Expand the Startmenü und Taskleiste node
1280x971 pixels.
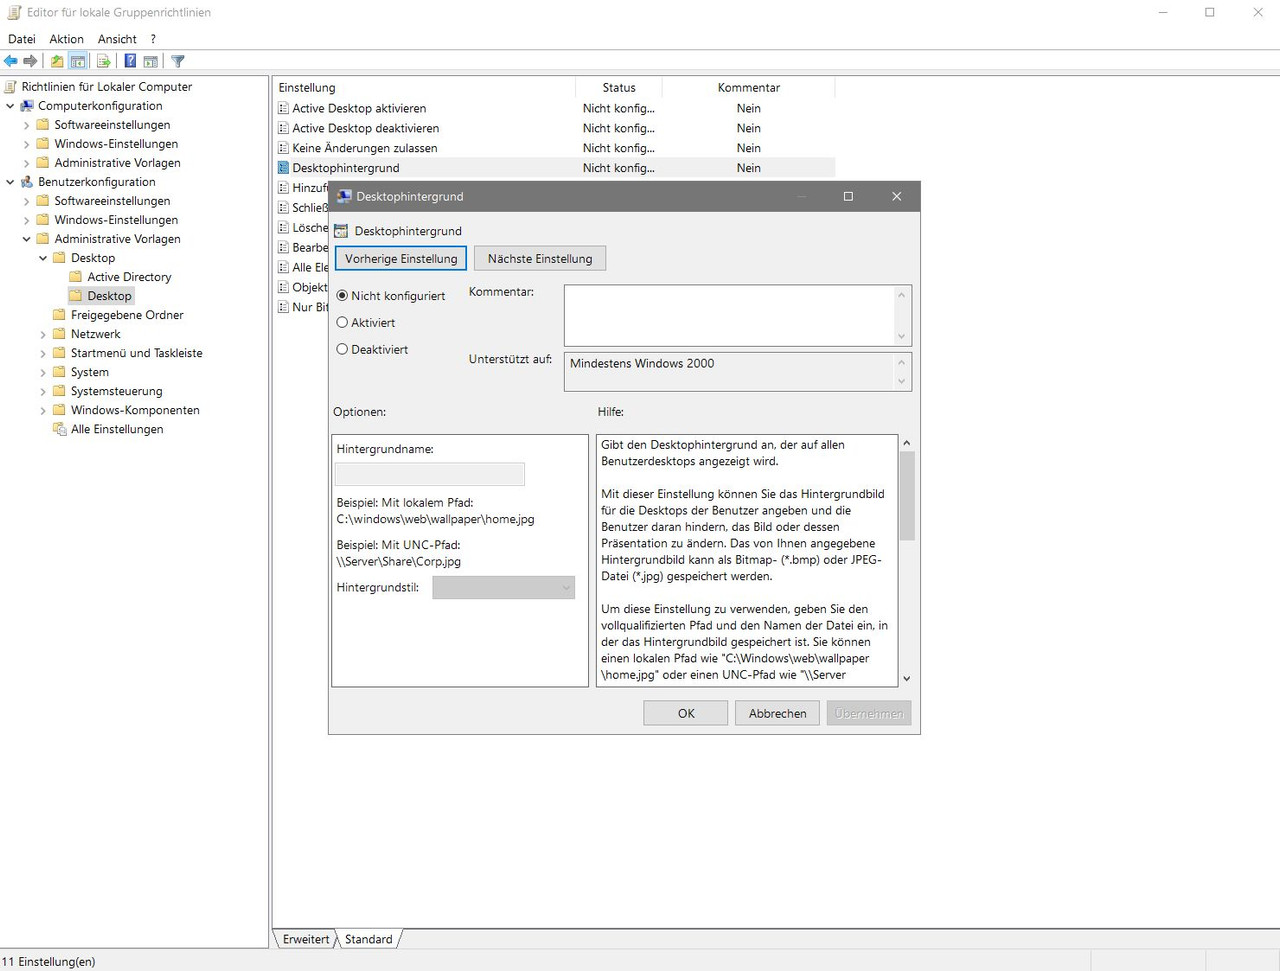43,353
